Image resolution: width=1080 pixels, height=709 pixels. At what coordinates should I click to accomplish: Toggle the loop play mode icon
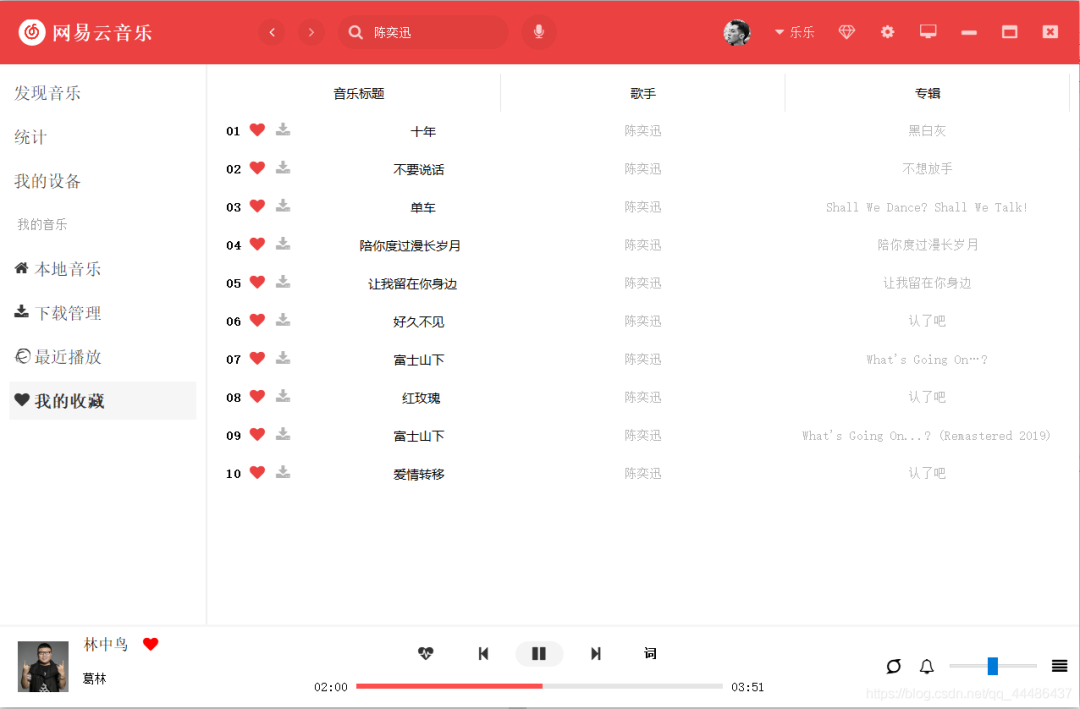[x=893, y=666]
